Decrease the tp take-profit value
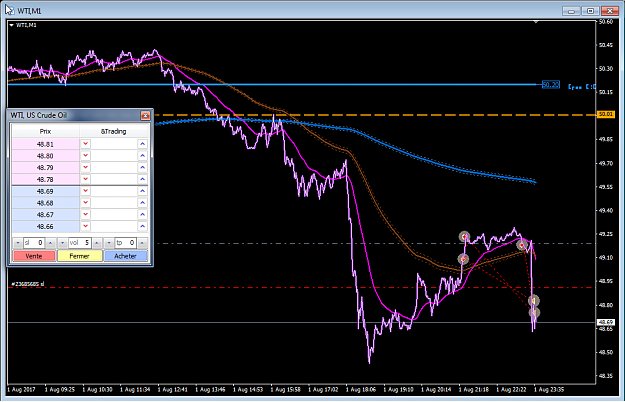Image resolution: width=625 pixels, height=402 pixels. 109,243
